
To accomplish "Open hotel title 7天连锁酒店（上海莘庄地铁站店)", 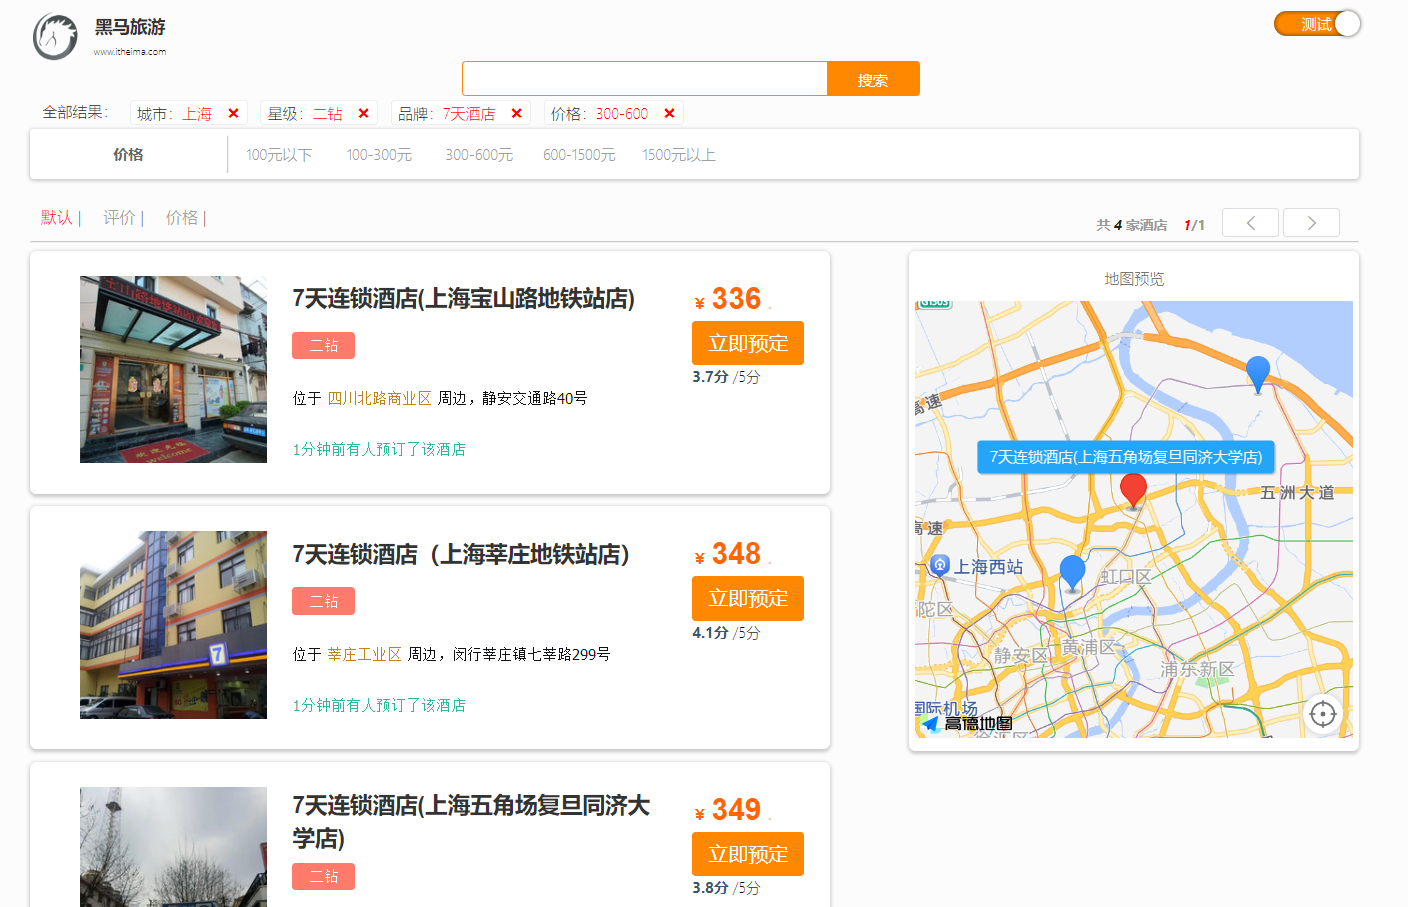I will pos(461,555).
